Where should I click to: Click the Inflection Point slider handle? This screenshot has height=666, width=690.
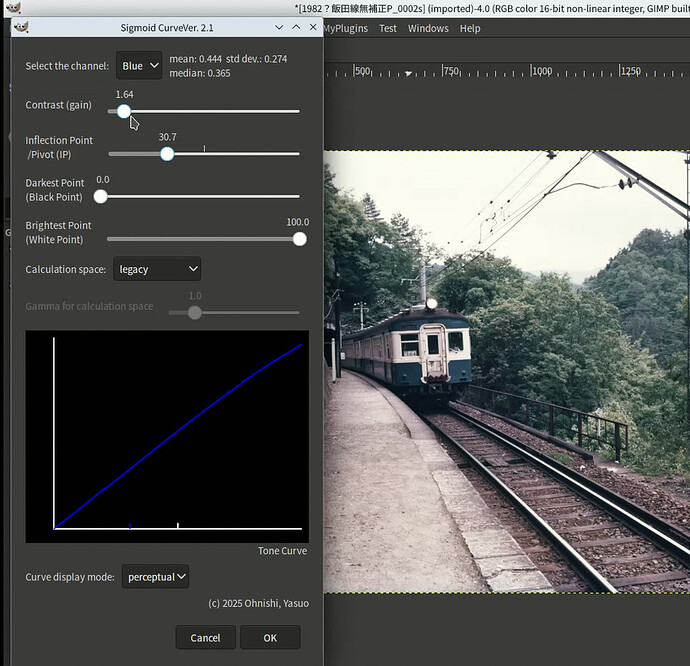(x=167, y=154)
